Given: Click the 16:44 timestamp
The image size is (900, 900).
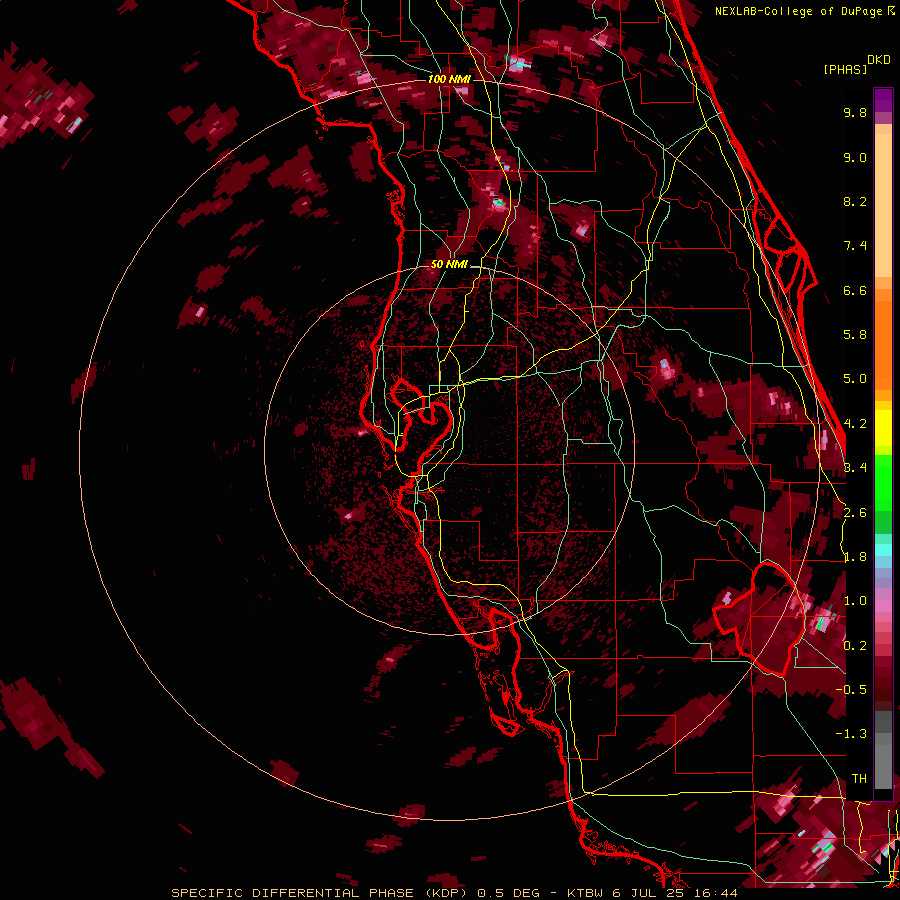Looking at the screenshot, I should pos(716,893).
